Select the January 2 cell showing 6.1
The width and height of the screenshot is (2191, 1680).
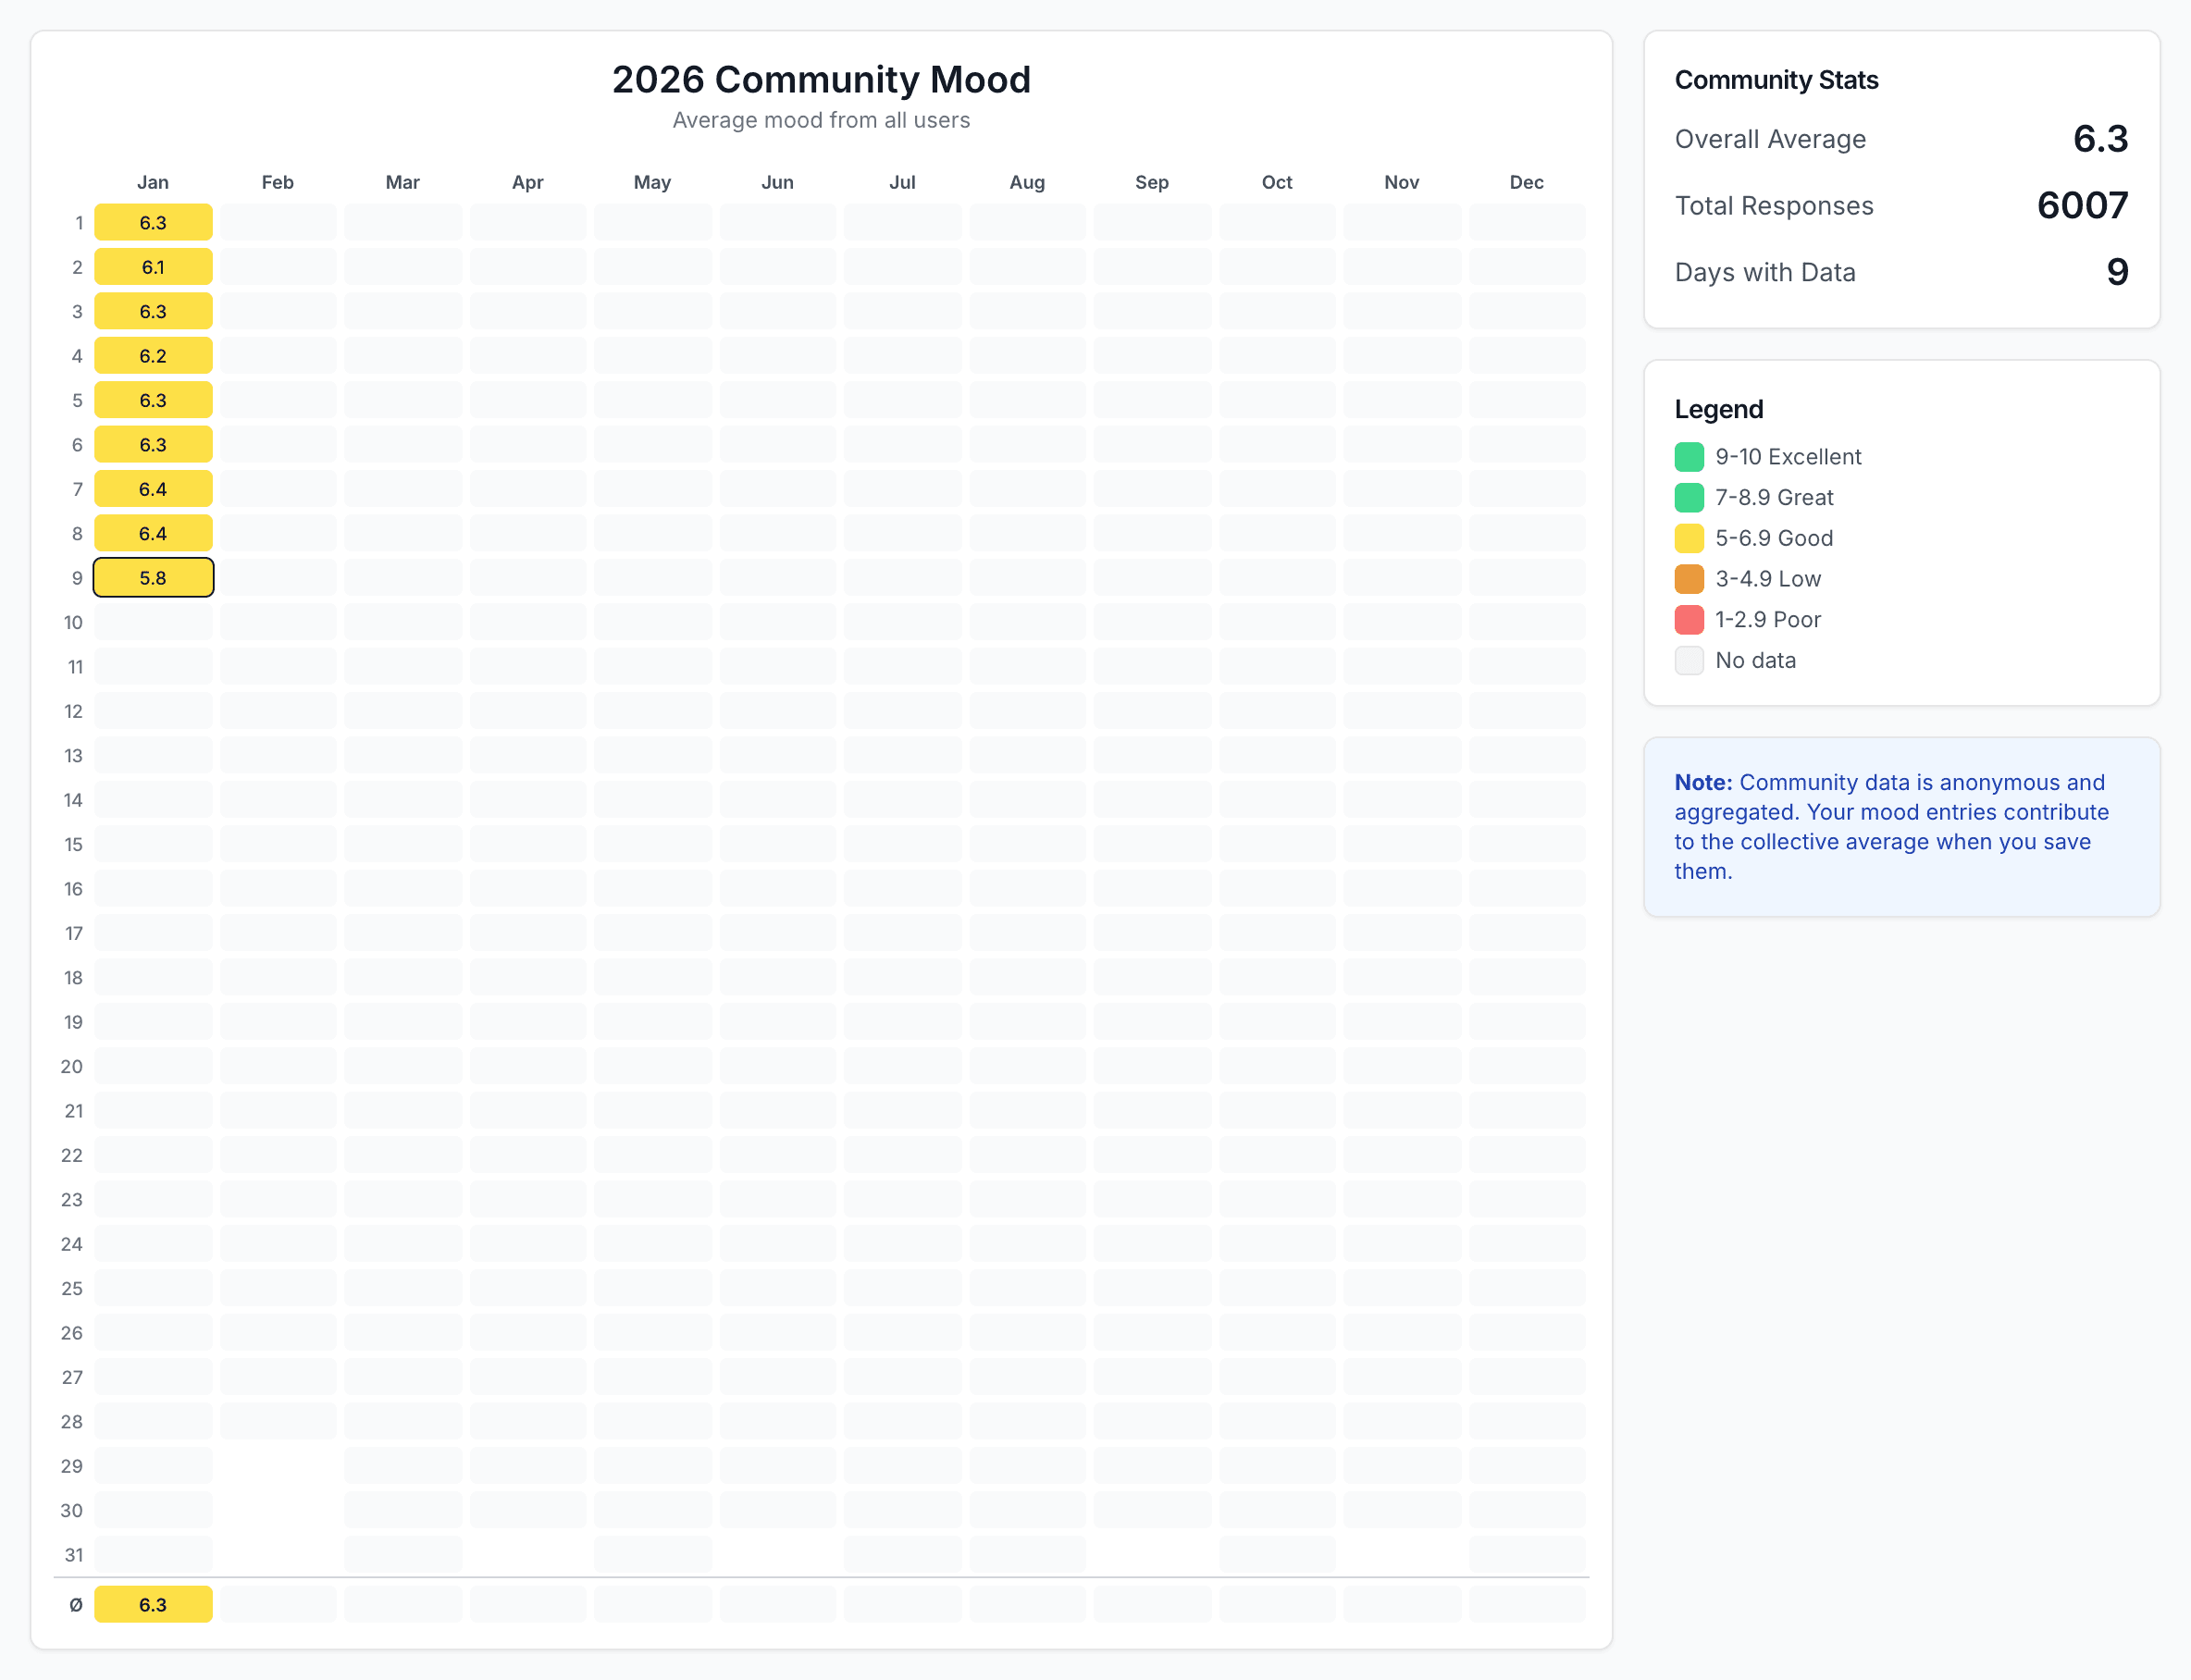pyautogui.click(x=153, y=267)
